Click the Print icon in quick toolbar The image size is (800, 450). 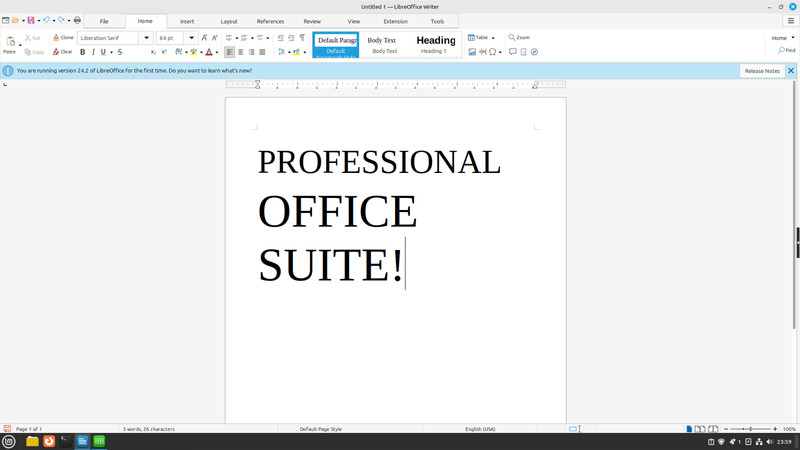(x=77, y=20)
